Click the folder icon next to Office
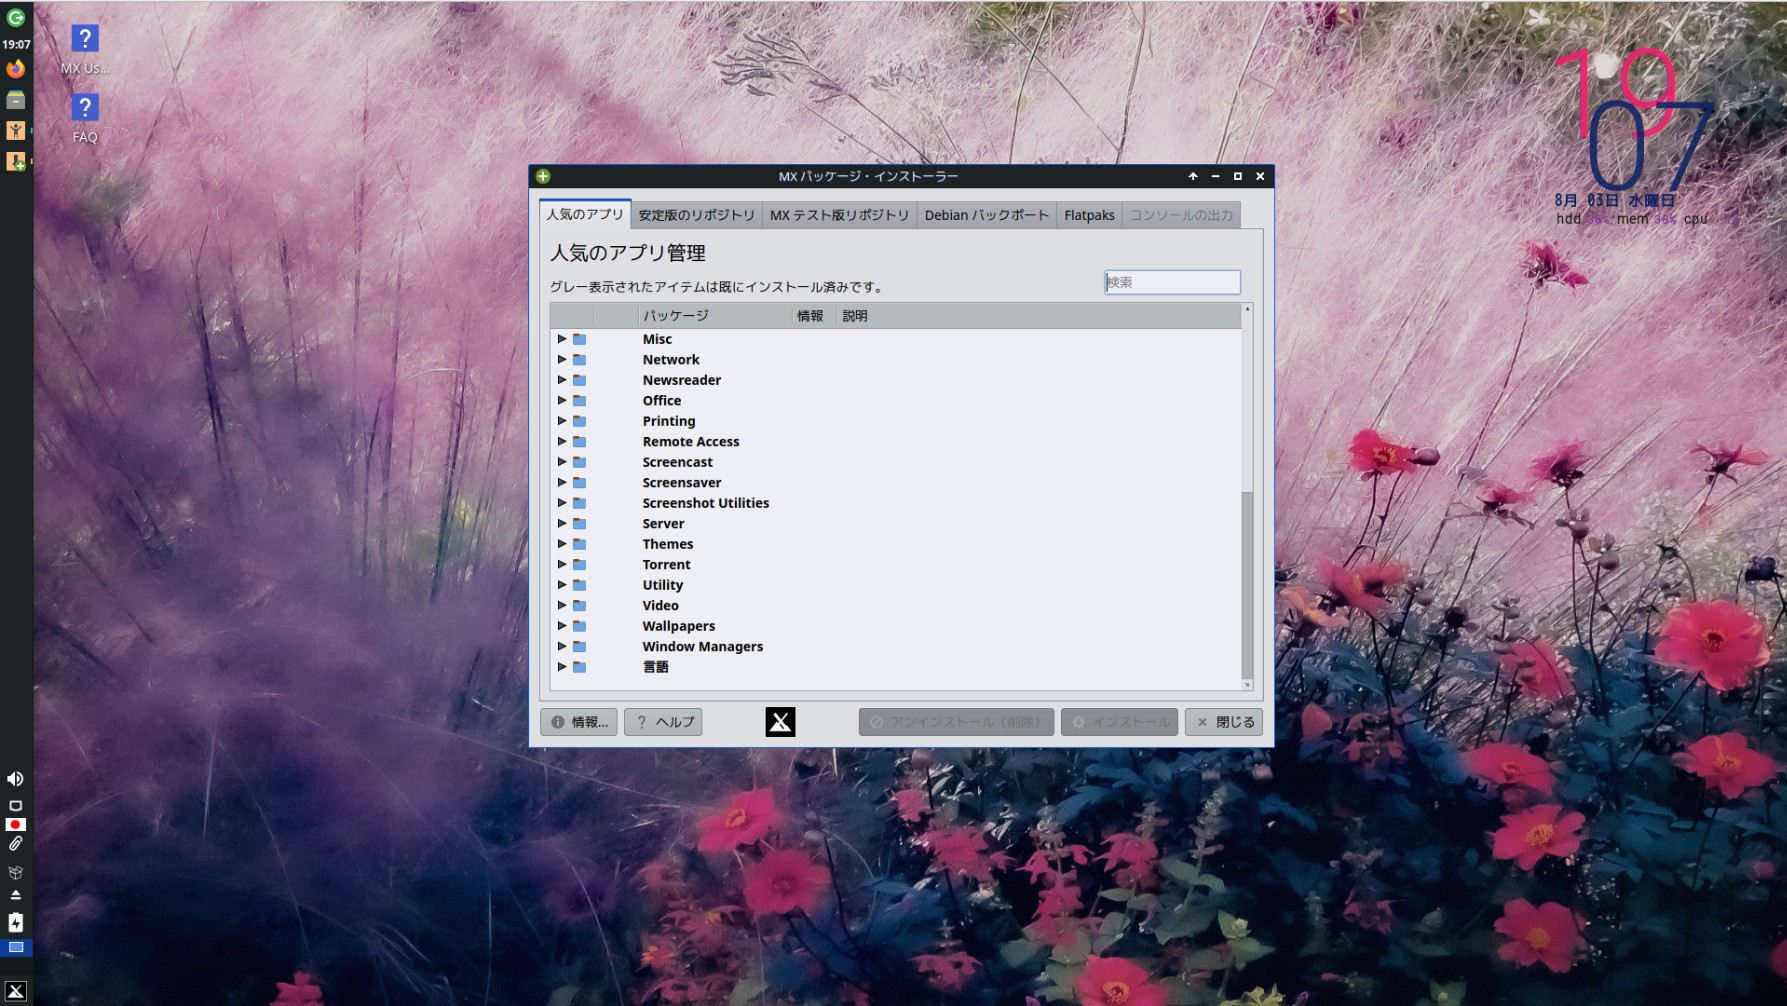Viewport: 1787px width, 1006px height. [x=579, y=401]
